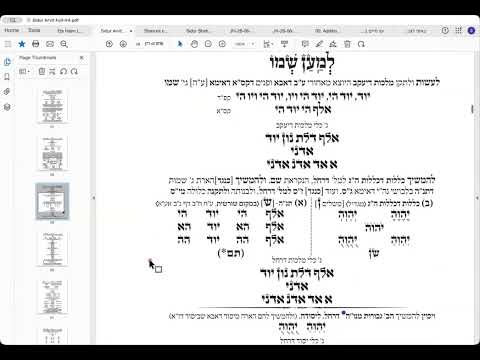Viewport: 480px width, 360px height.
Task: Collapse the left navigation pane handle
Action: [x=94, y=198]
